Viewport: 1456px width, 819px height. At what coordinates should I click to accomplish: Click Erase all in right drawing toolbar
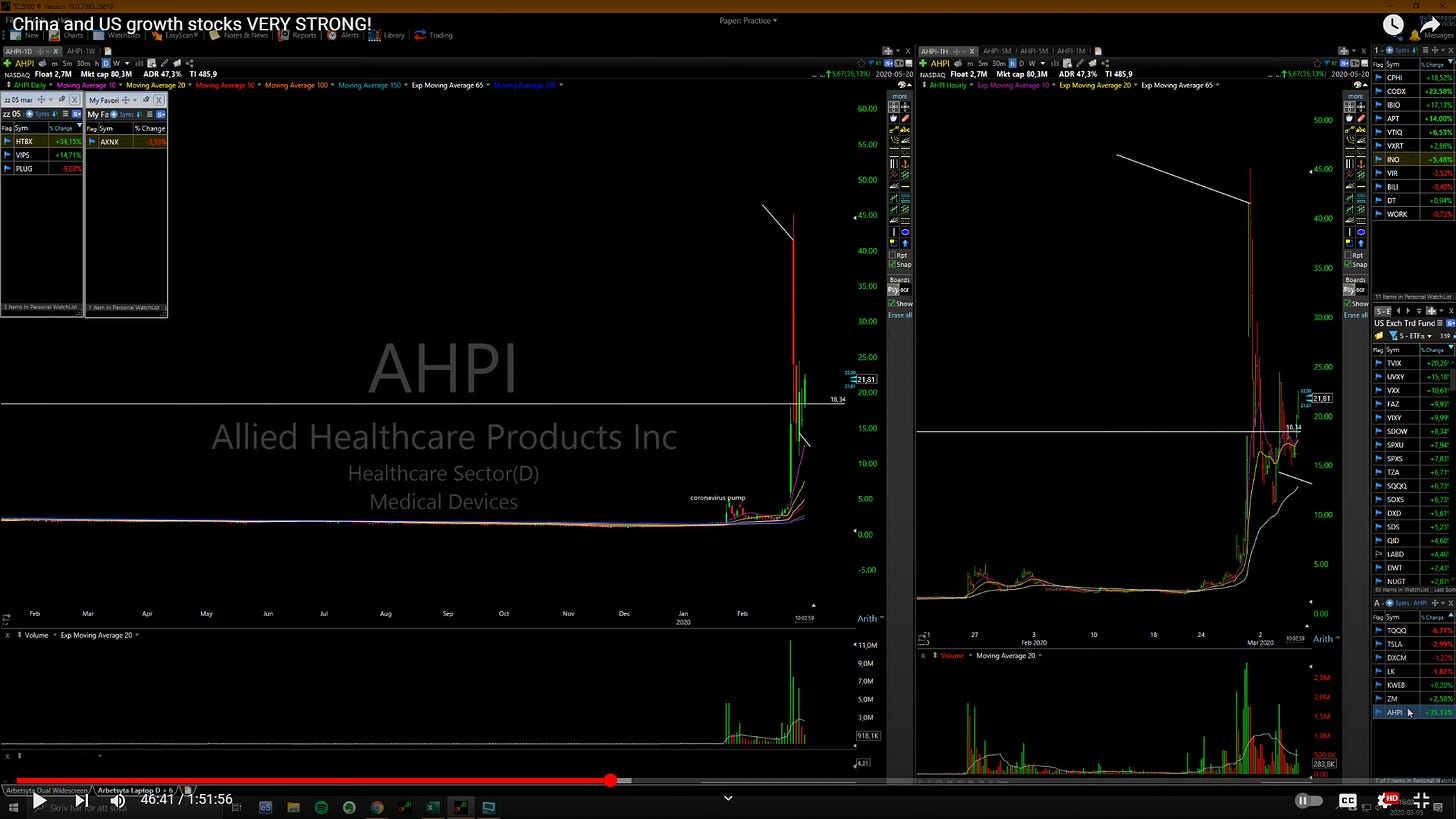(x=1355, y=315)
